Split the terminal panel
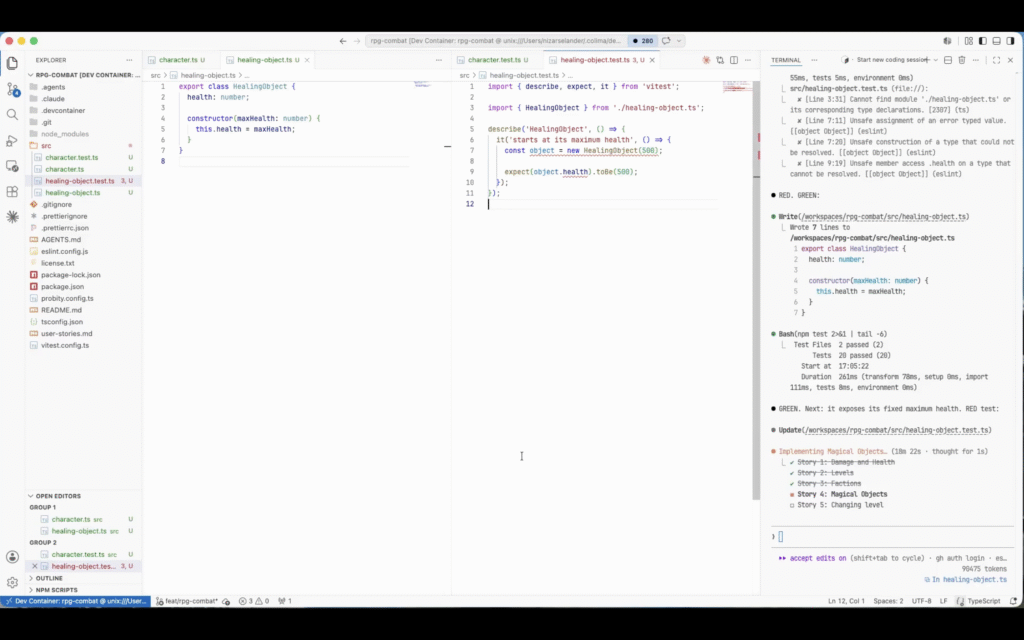1024x640 pixels. coord(948,60)
